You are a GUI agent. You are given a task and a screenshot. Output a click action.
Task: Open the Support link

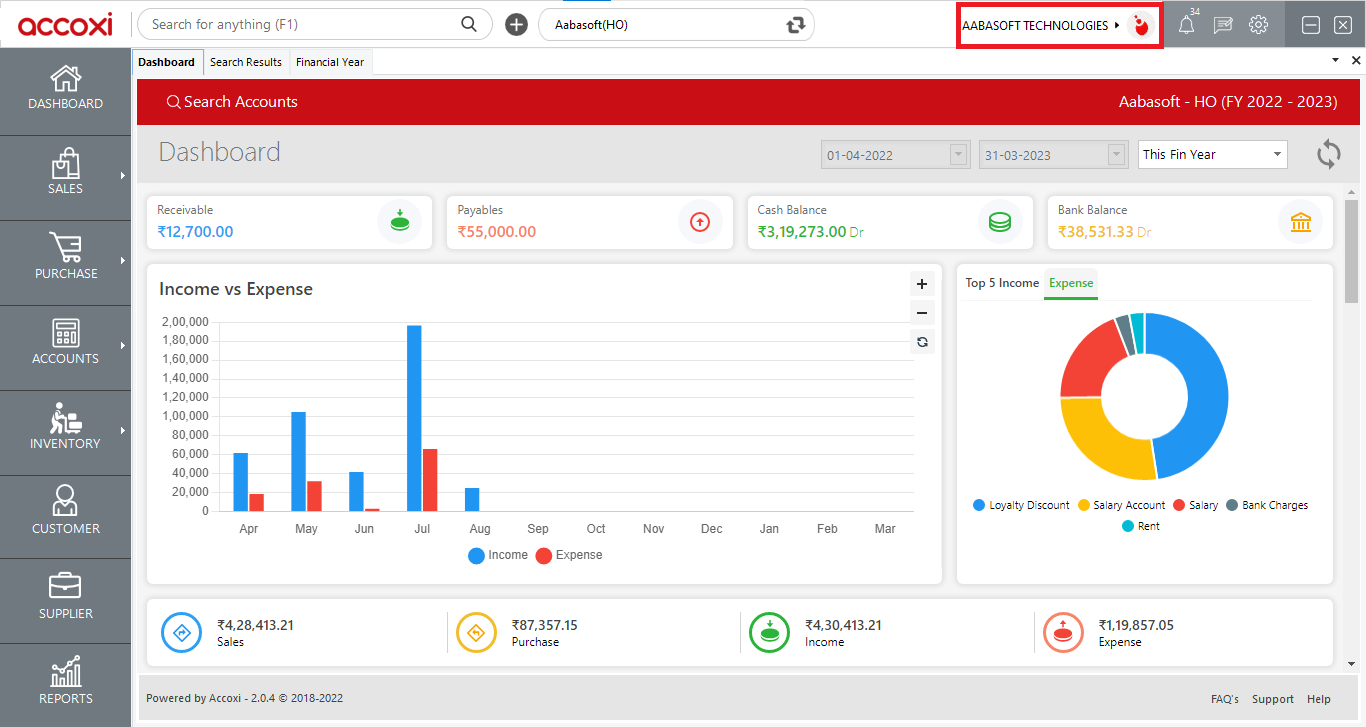(x=1273, y=699)
